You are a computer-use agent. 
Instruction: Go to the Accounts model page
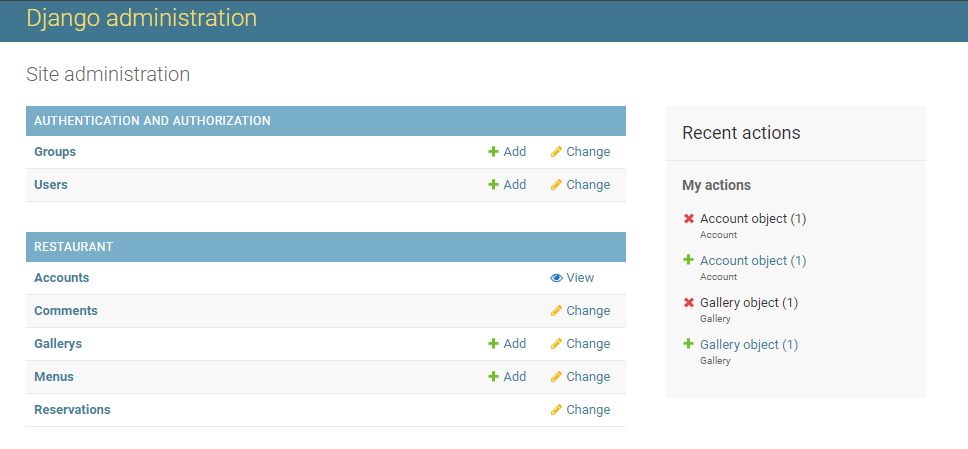coord(61,278)
